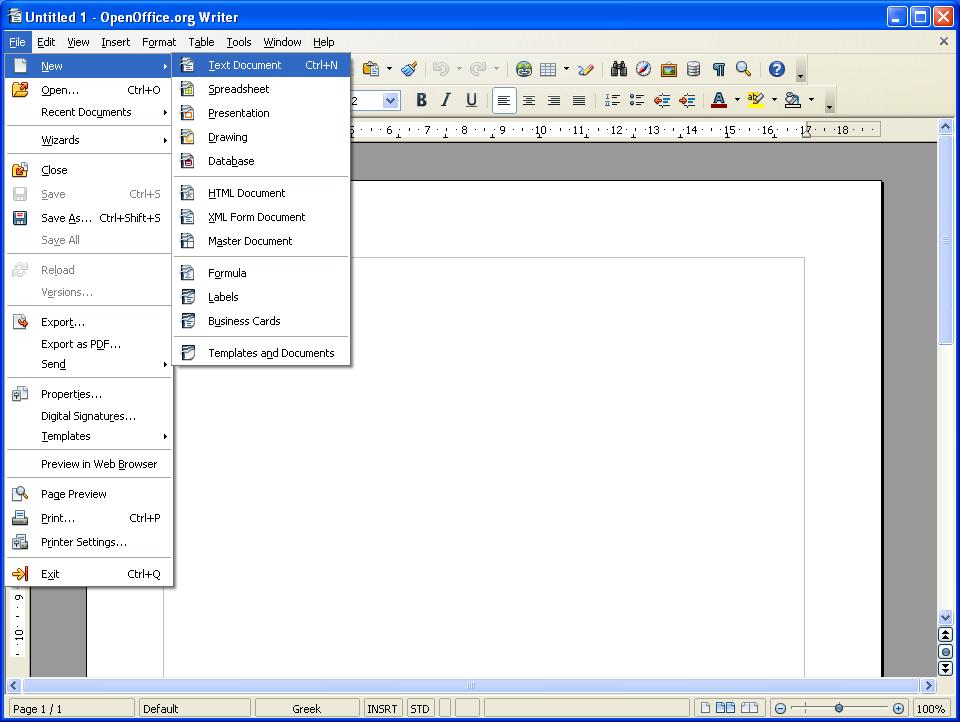Expand the Wizards submenu
The height and width of the screenshot is (722, 960).
(89, 140)
